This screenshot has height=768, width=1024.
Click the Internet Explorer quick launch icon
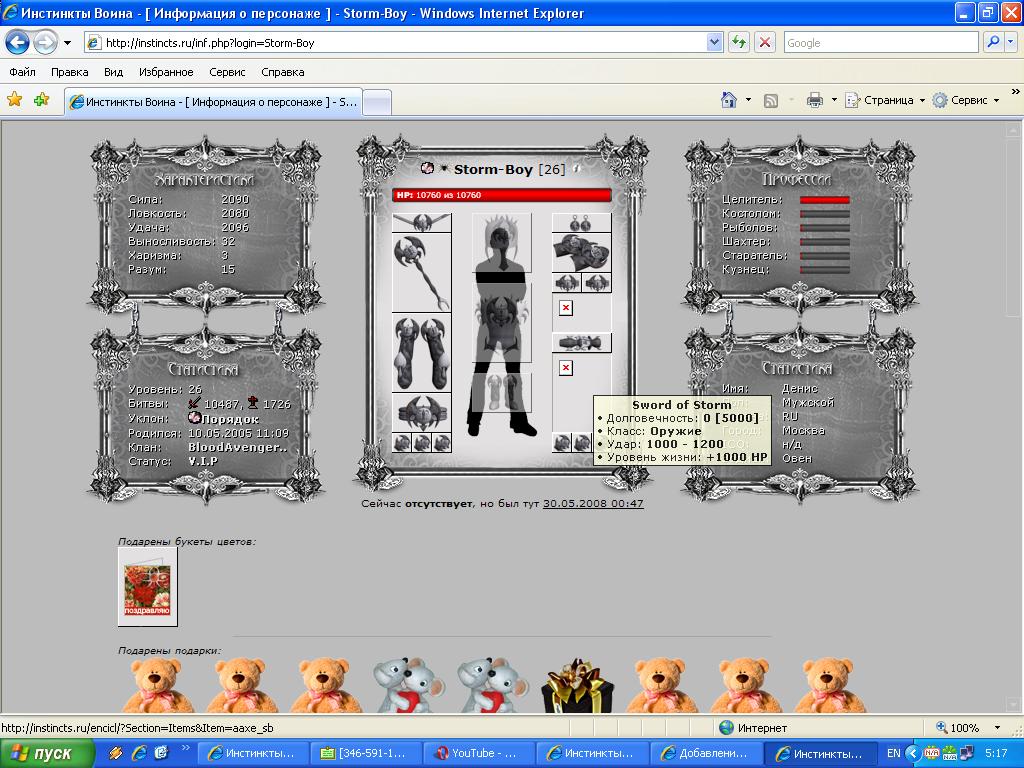point(139,752)
